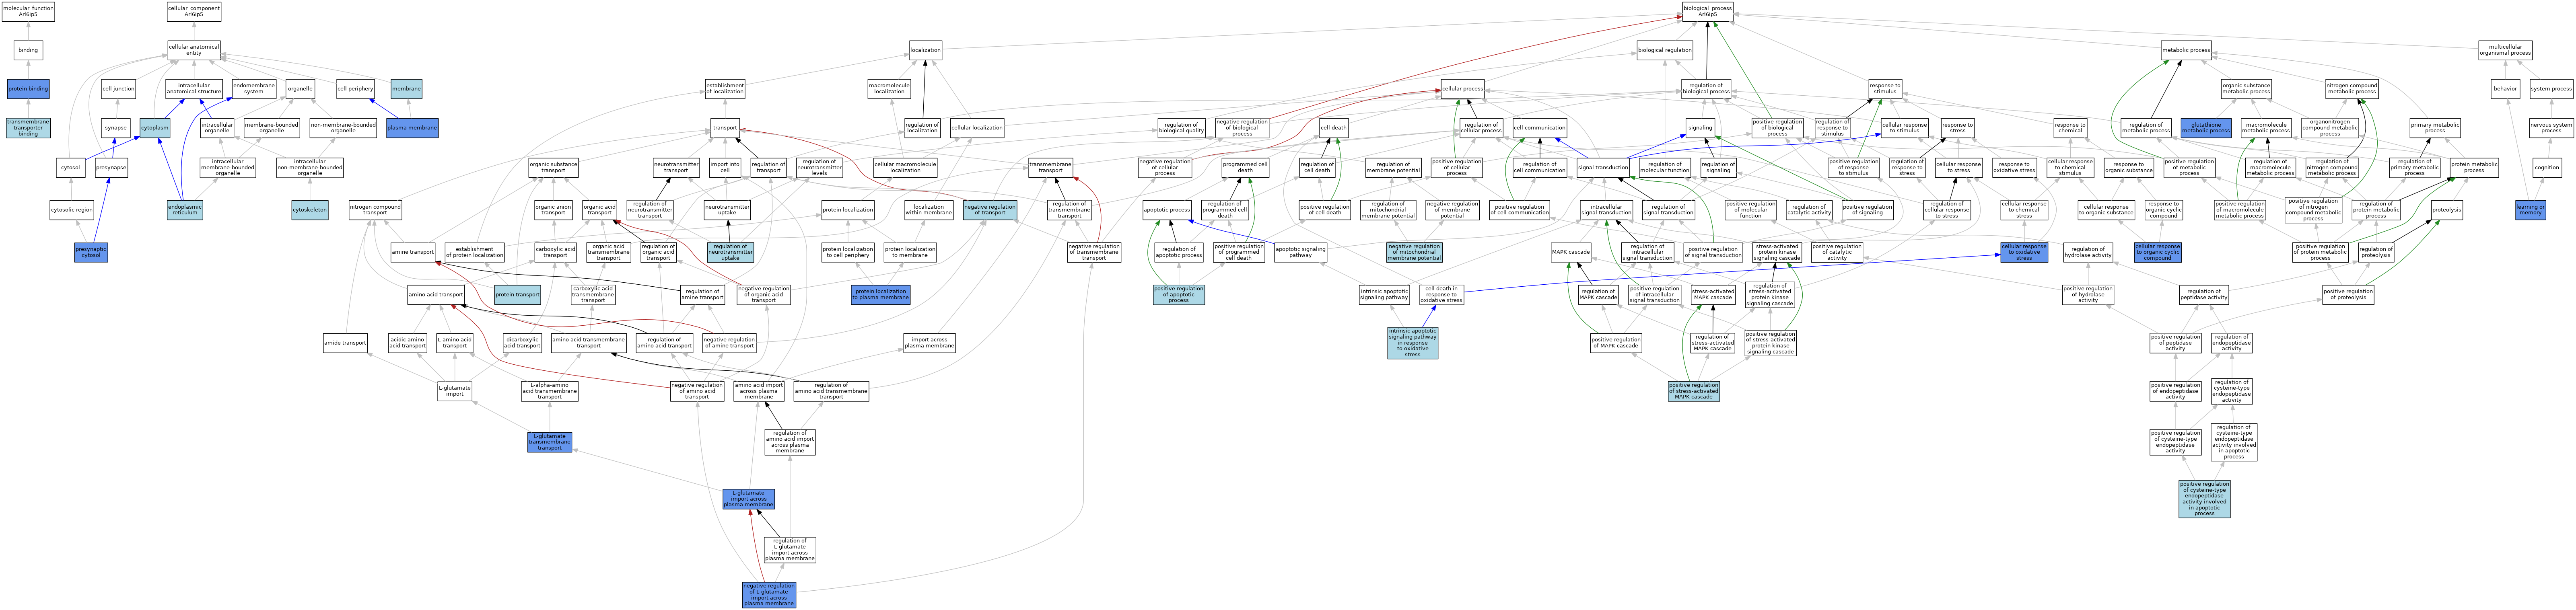Select 'negative regulation of L-glutamate import' bottom node
The image size is (2576, 610).
tap(769, 595)
